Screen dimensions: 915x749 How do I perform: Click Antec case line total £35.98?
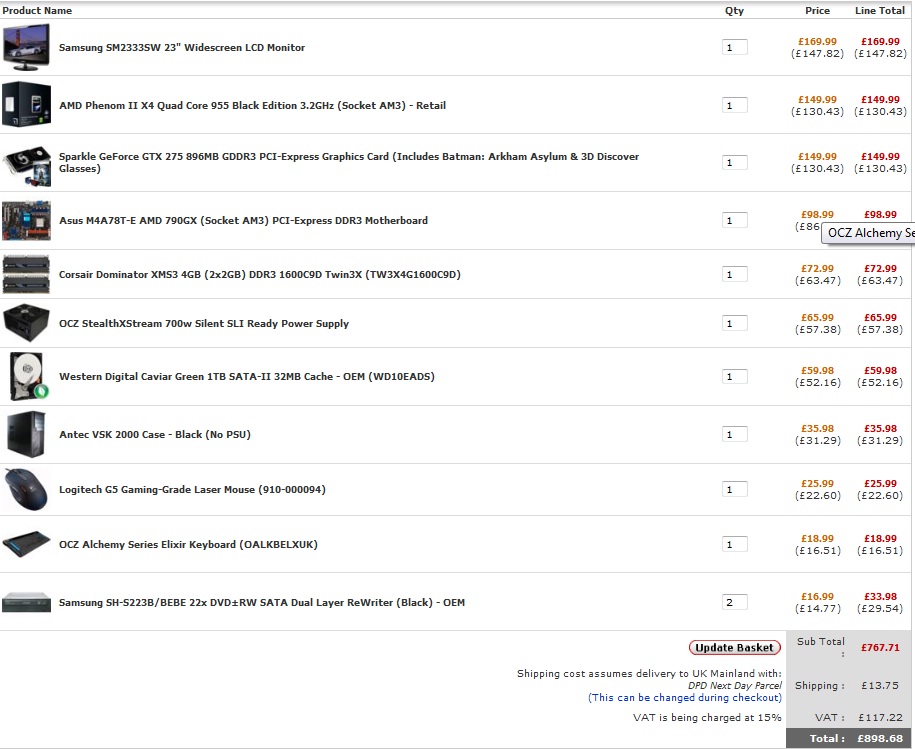880,428
